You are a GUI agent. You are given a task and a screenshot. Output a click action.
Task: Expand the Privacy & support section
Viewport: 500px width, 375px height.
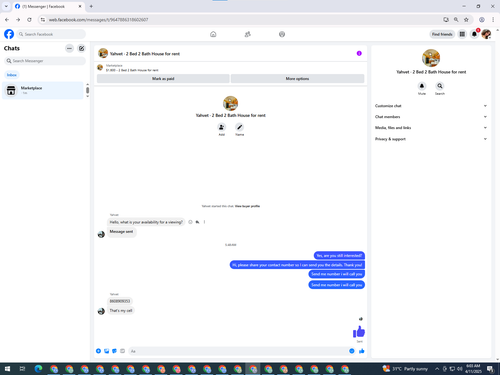click(x=431, y=139)
